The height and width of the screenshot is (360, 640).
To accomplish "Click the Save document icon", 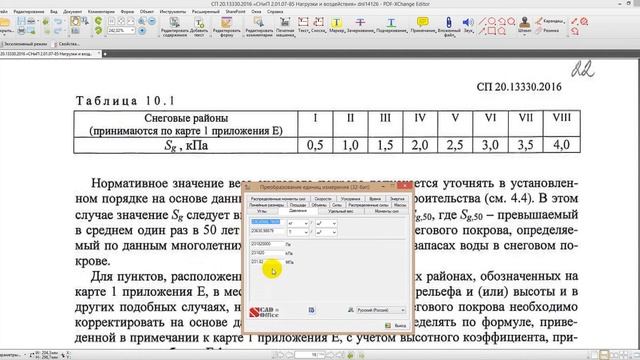I will pyautogui.click(x=21, y=21).
